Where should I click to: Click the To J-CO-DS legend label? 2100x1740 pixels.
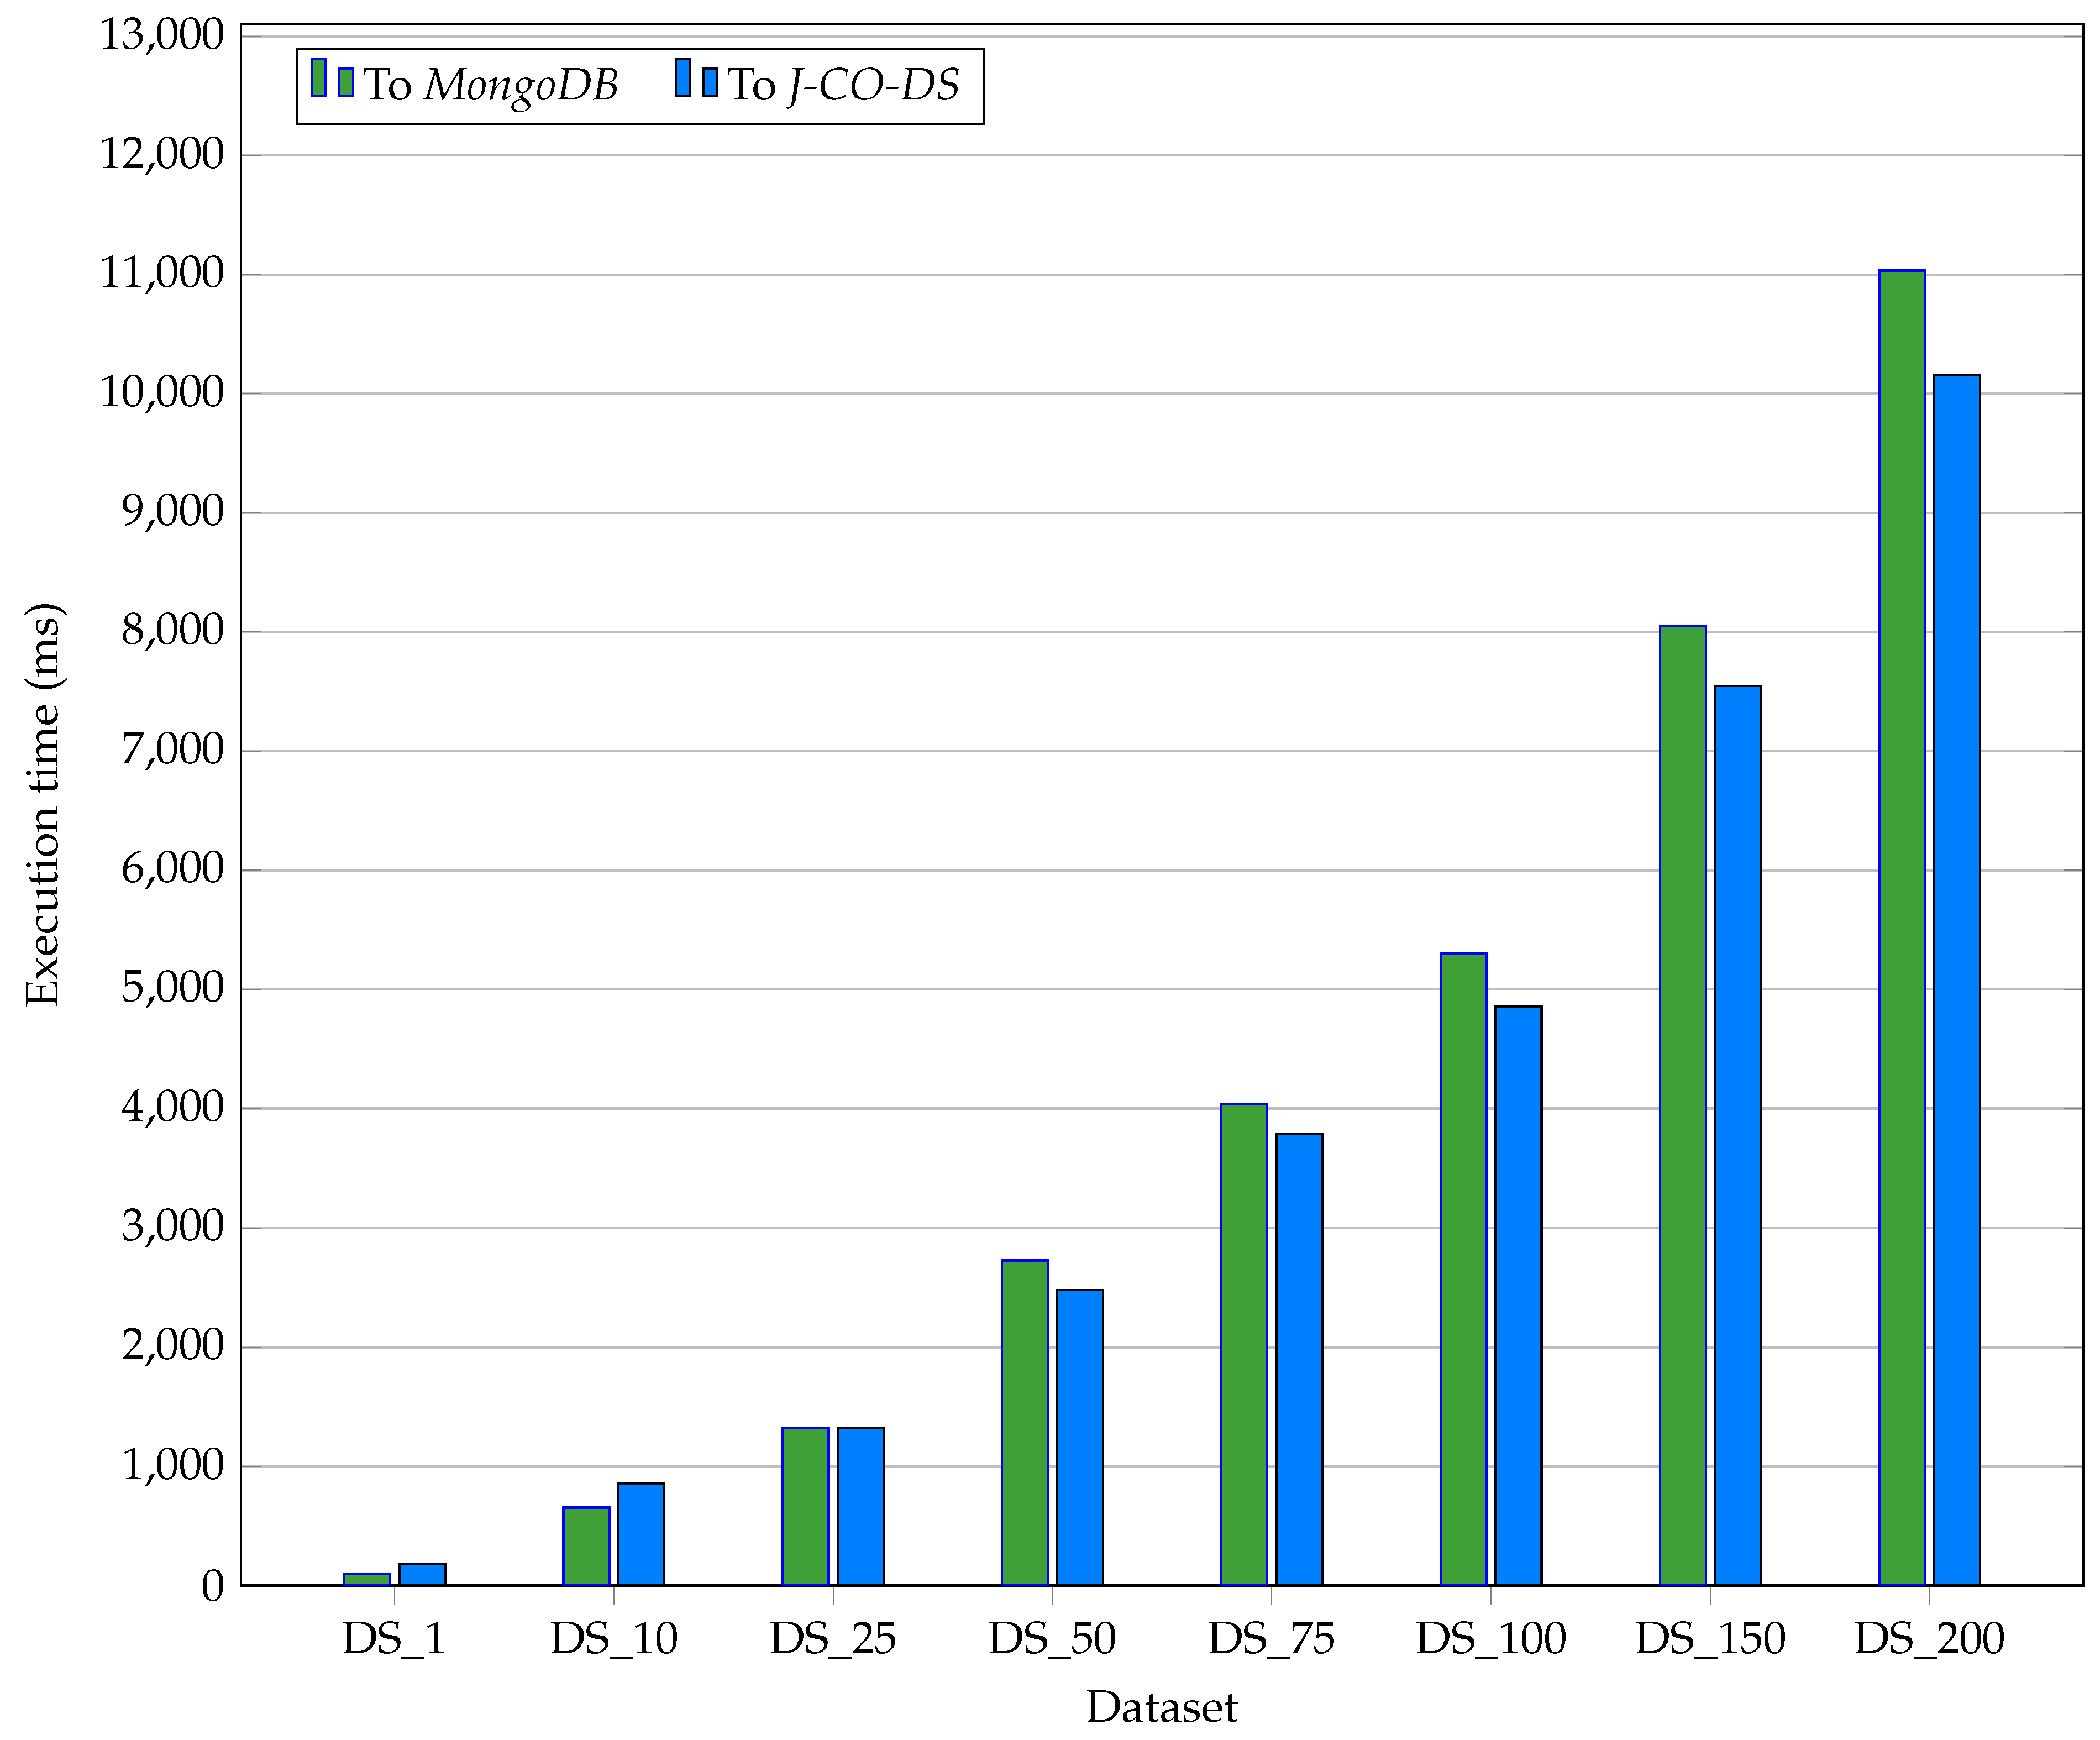point(843,85)
